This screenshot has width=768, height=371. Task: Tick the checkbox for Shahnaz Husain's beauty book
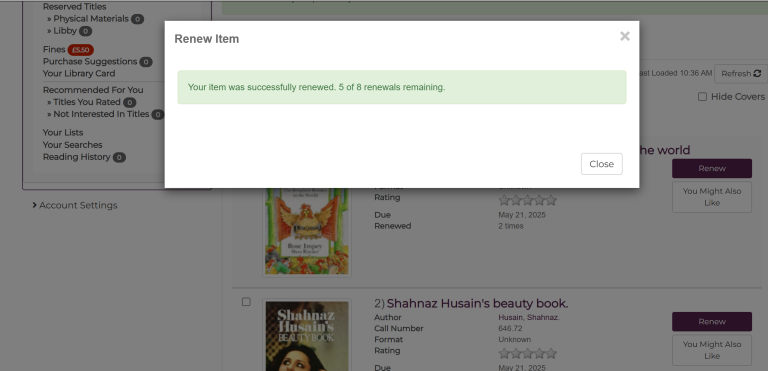tap(246, 302)
